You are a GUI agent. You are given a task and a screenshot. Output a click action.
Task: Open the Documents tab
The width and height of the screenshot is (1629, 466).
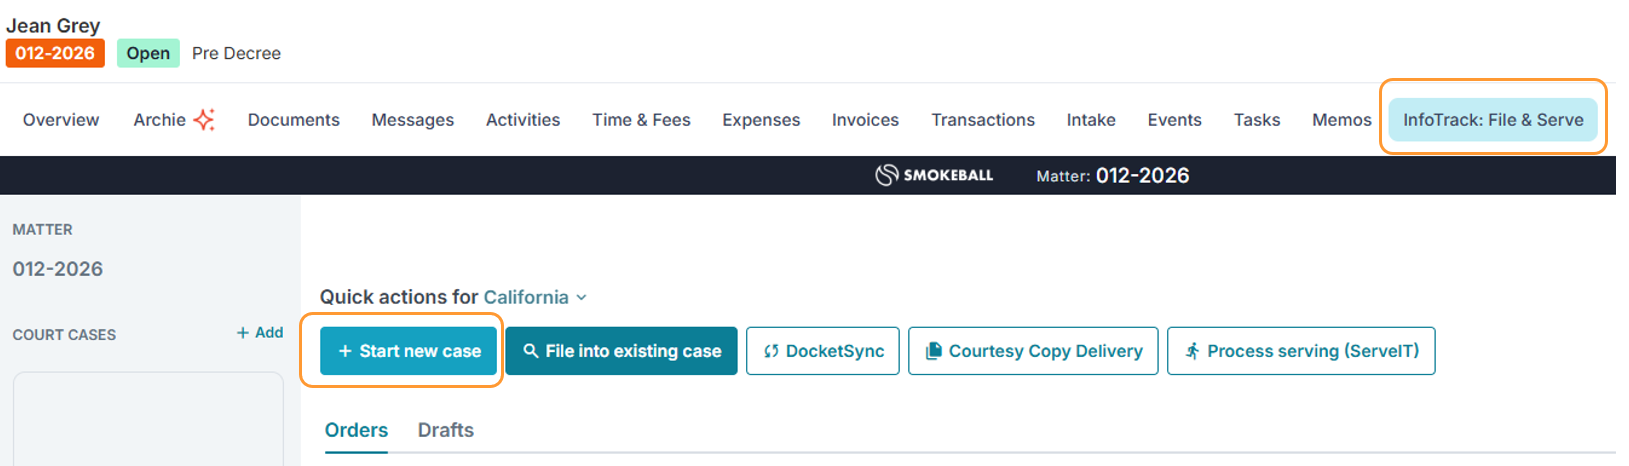(293, 120)
